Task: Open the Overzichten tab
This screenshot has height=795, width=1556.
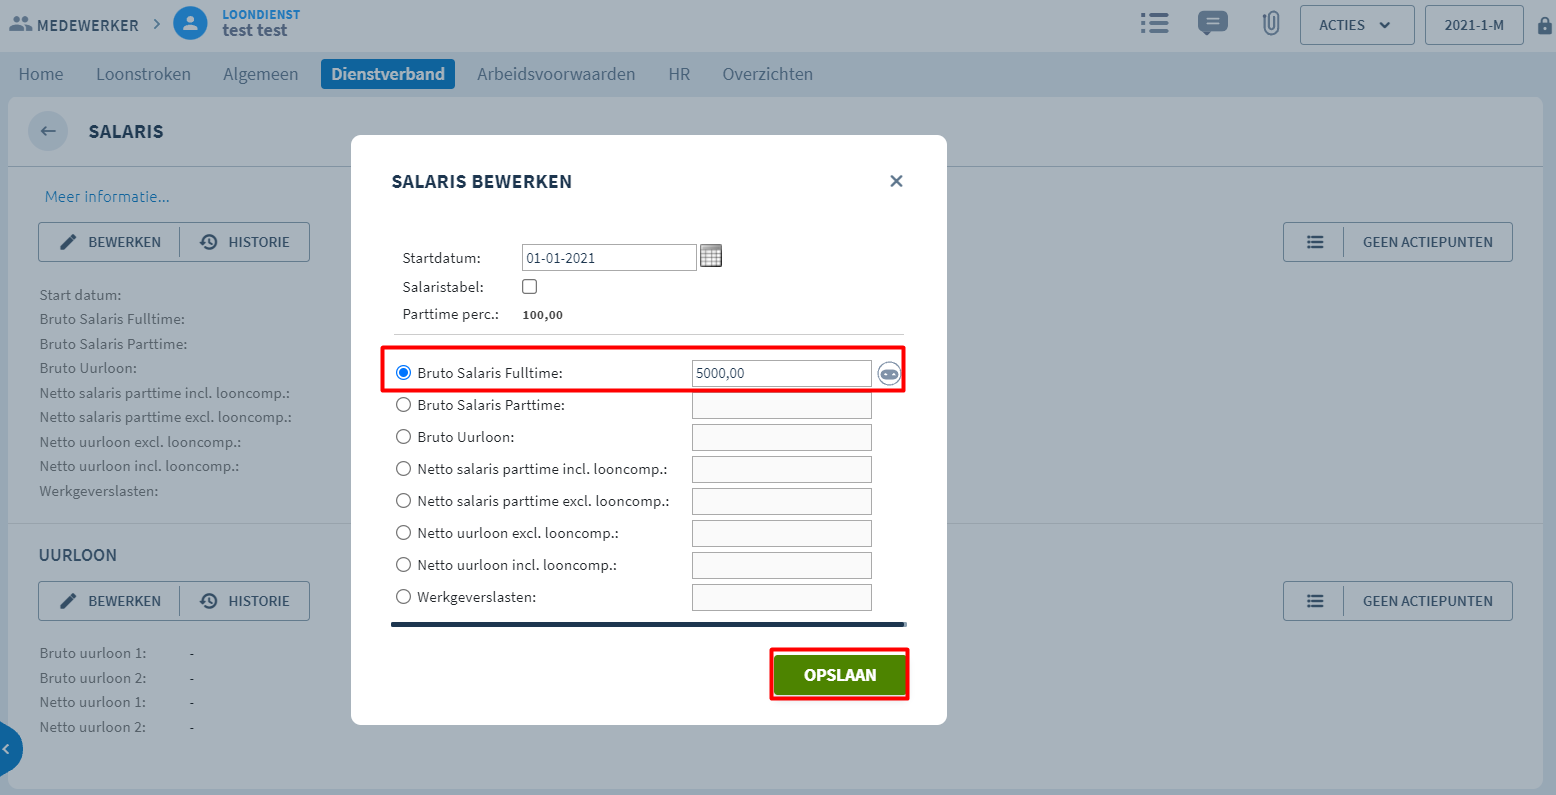Action: [x=767, y=73]
